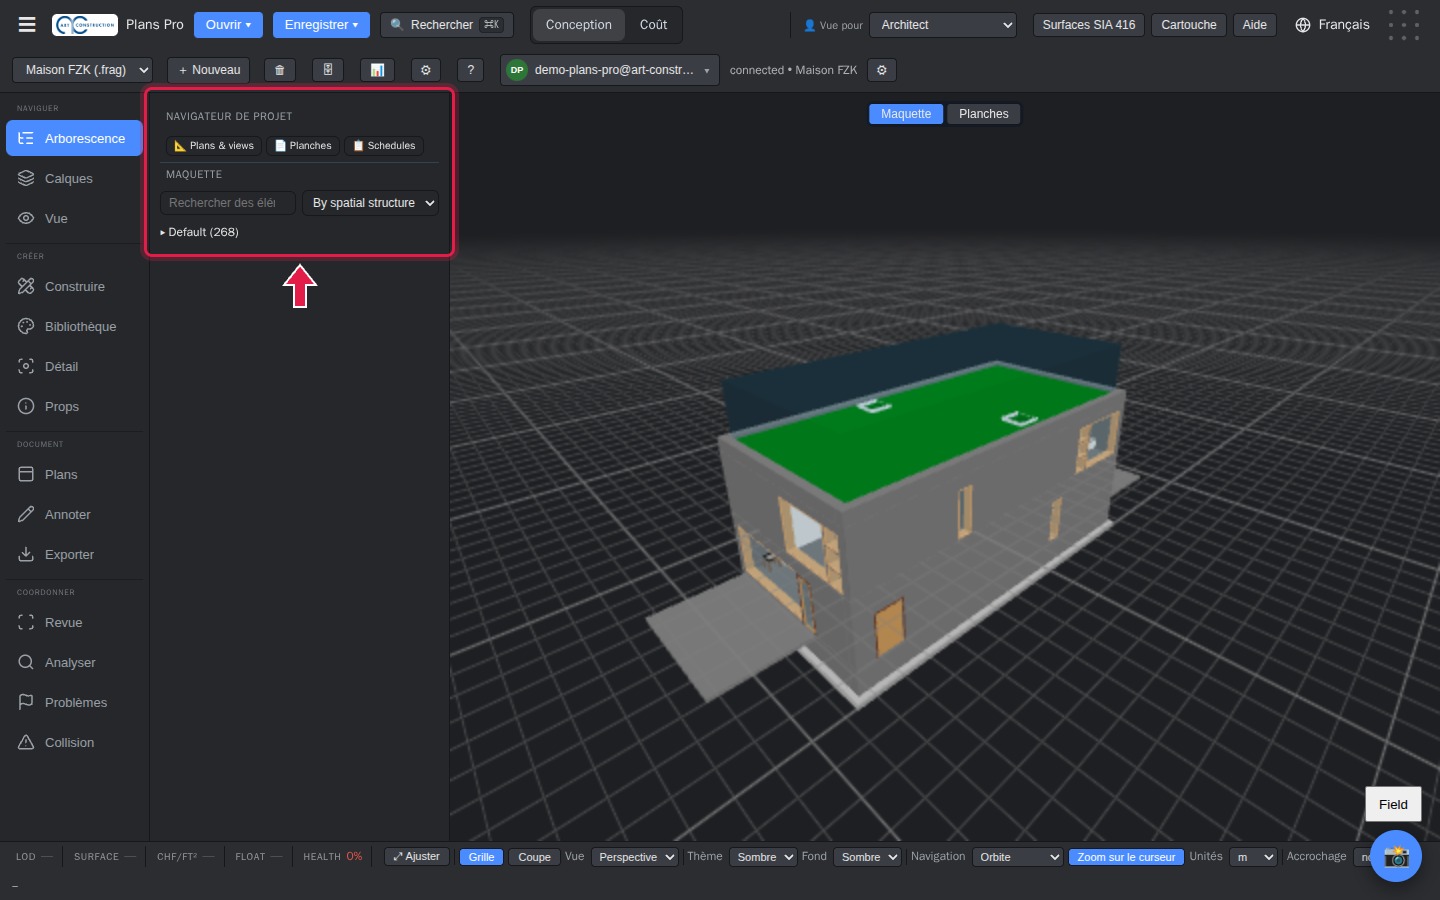Click the camera screenshot floating button
The image size is (1440, 900).
1396,856
